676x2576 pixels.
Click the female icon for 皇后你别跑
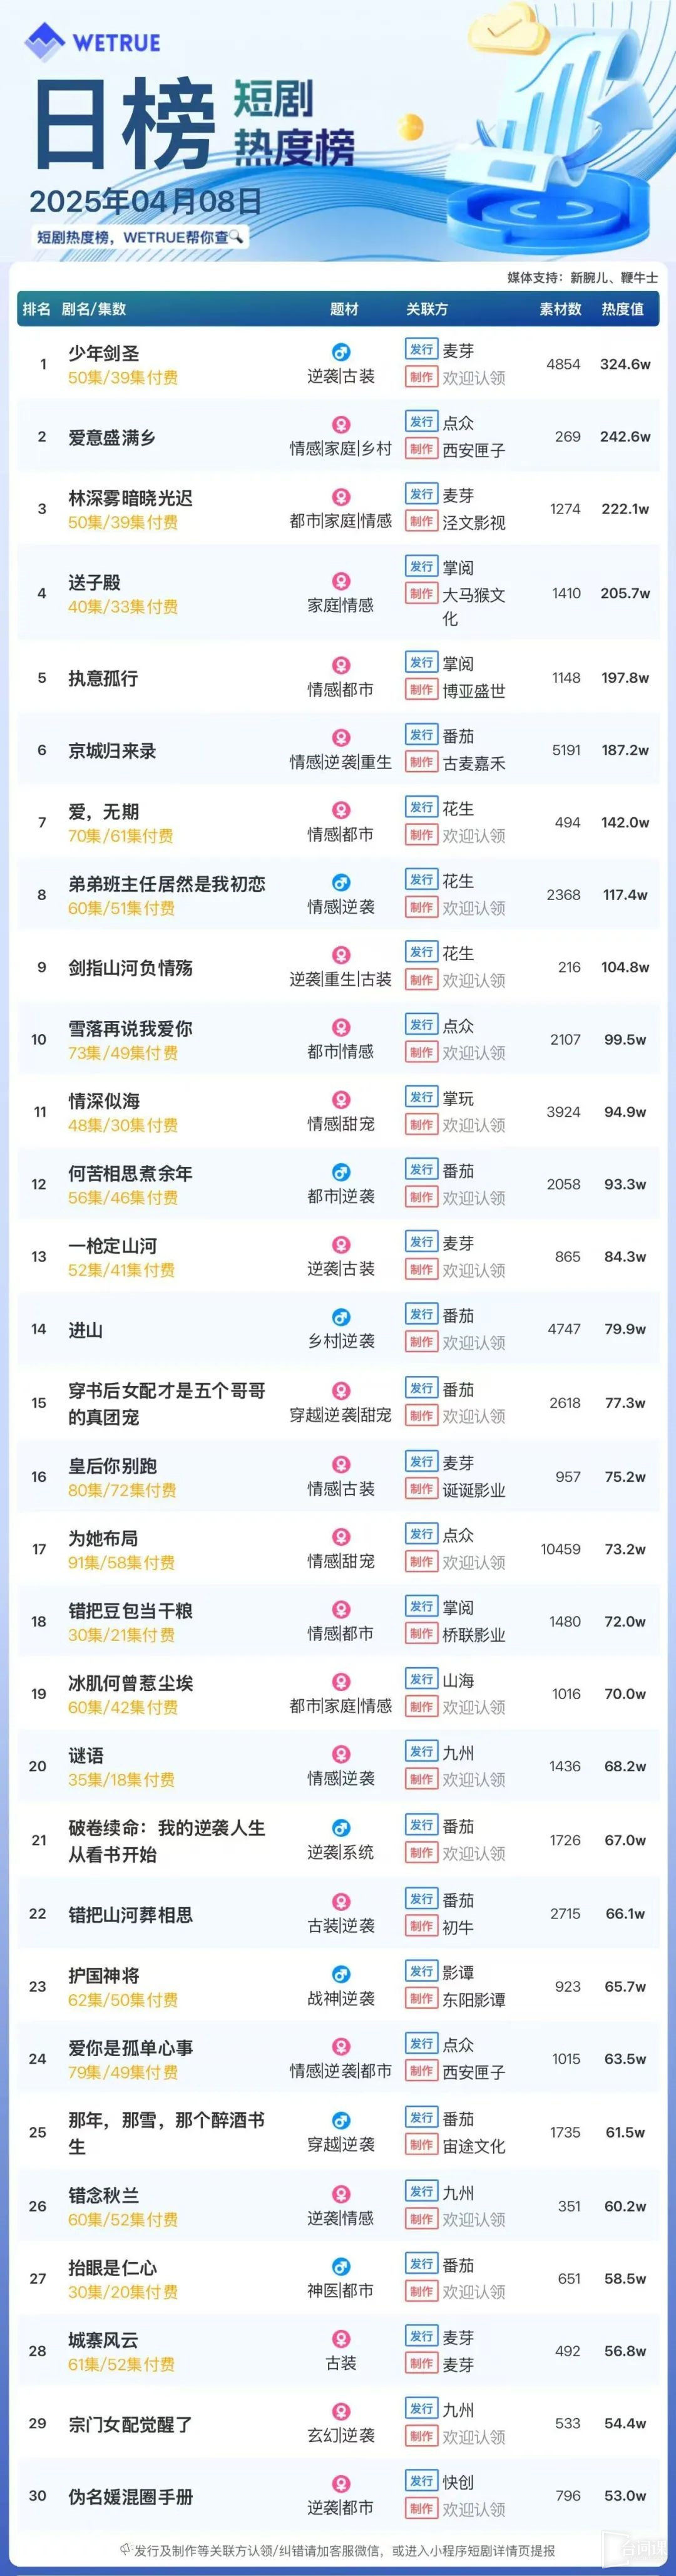click(341, 1464)
